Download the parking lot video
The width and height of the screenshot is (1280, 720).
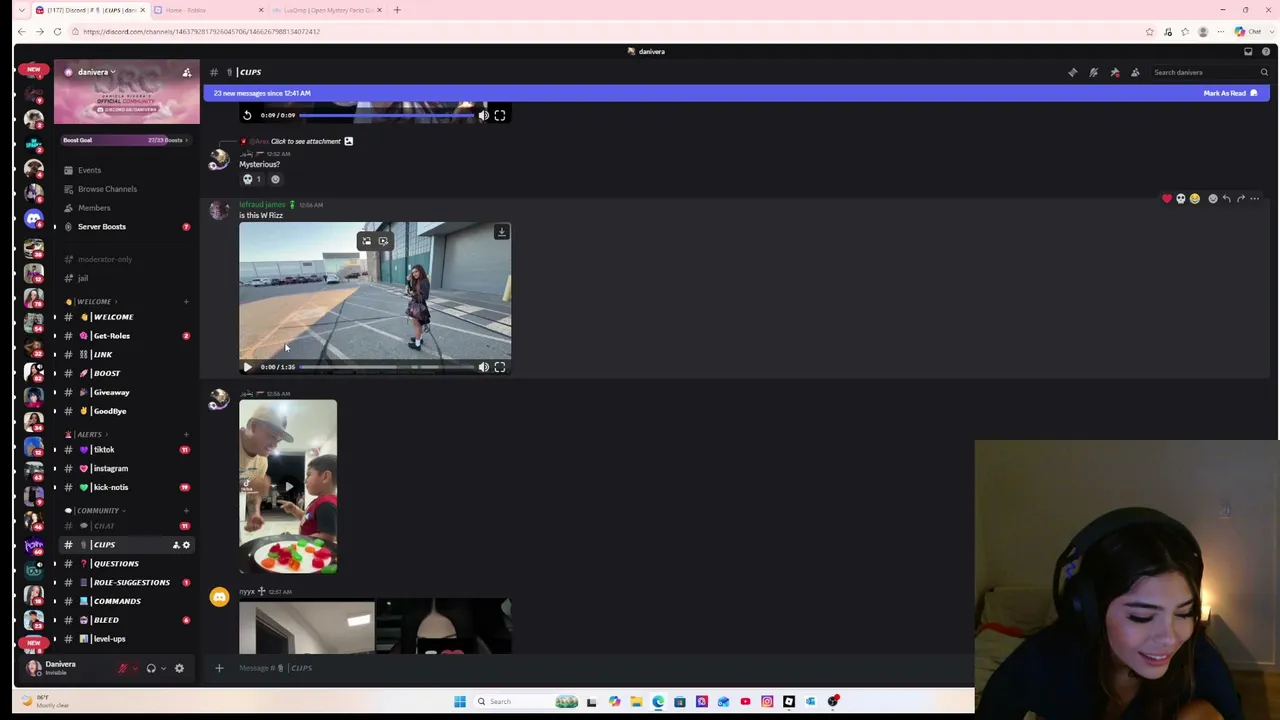[502, 232]
